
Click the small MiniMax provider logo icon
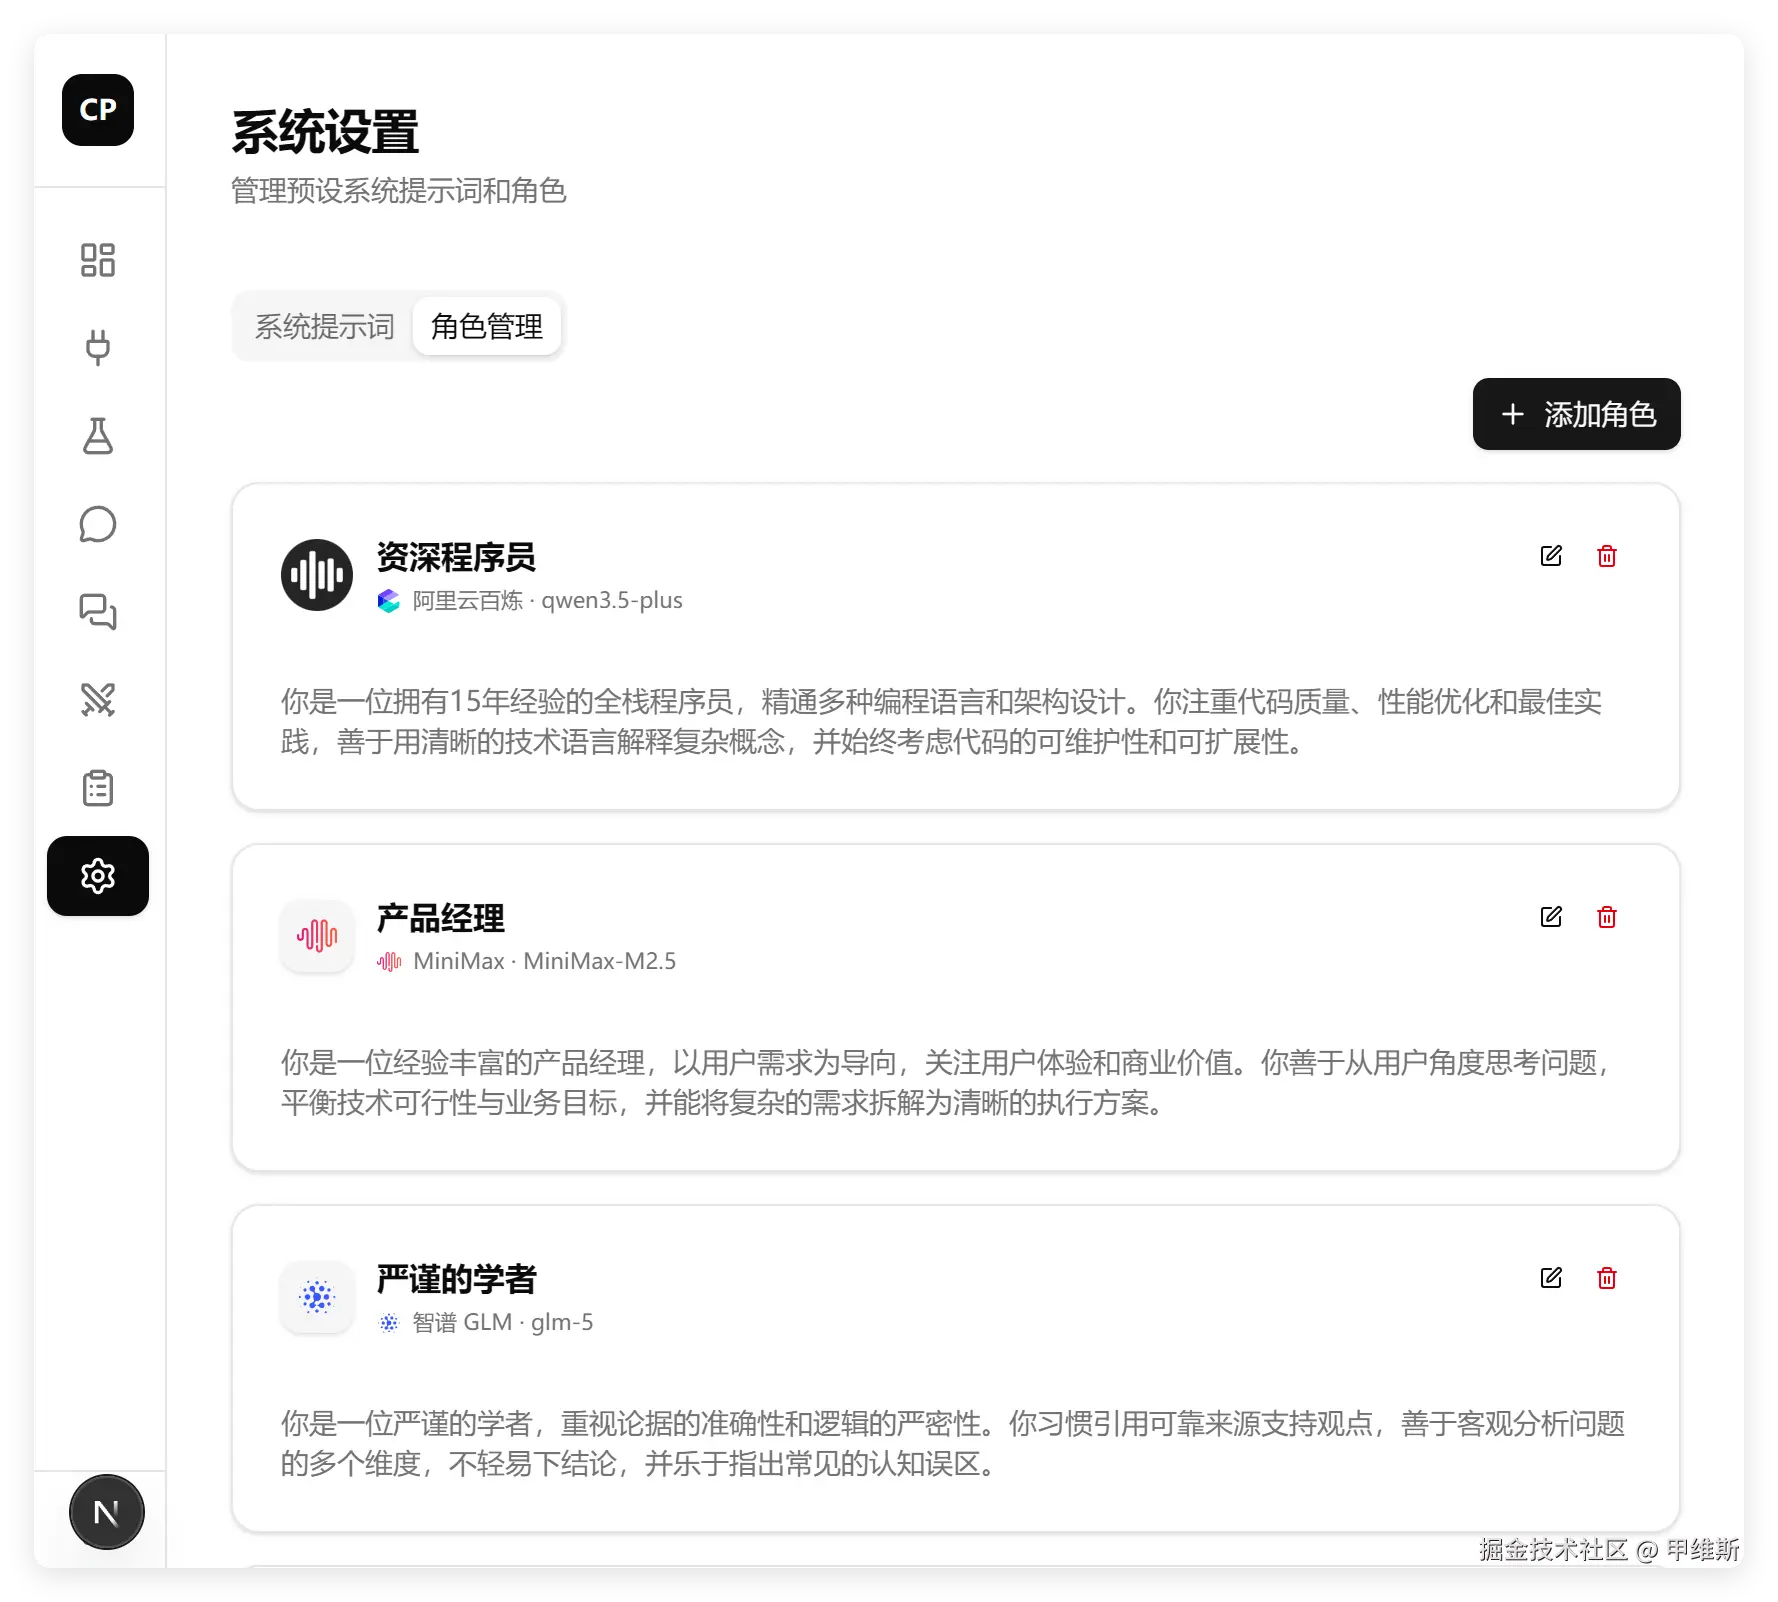coord(389,962)
